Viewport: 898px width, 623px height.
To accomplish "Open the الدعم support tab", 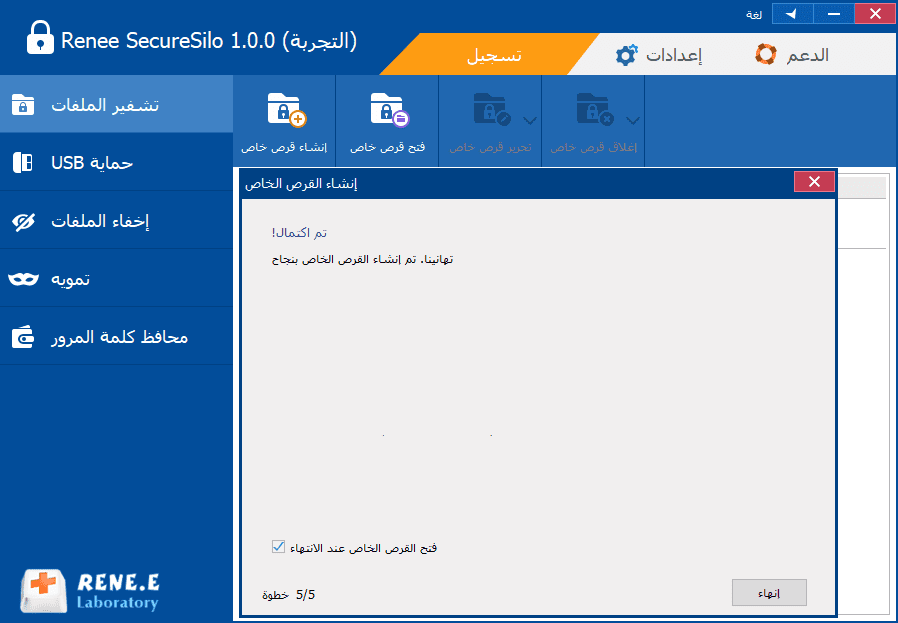I will 792,55.
